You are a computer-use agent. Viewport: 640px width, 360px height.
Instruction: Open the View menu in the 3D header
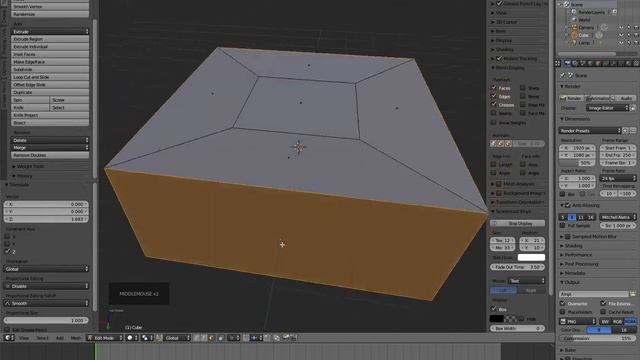[x=24, y=338]
